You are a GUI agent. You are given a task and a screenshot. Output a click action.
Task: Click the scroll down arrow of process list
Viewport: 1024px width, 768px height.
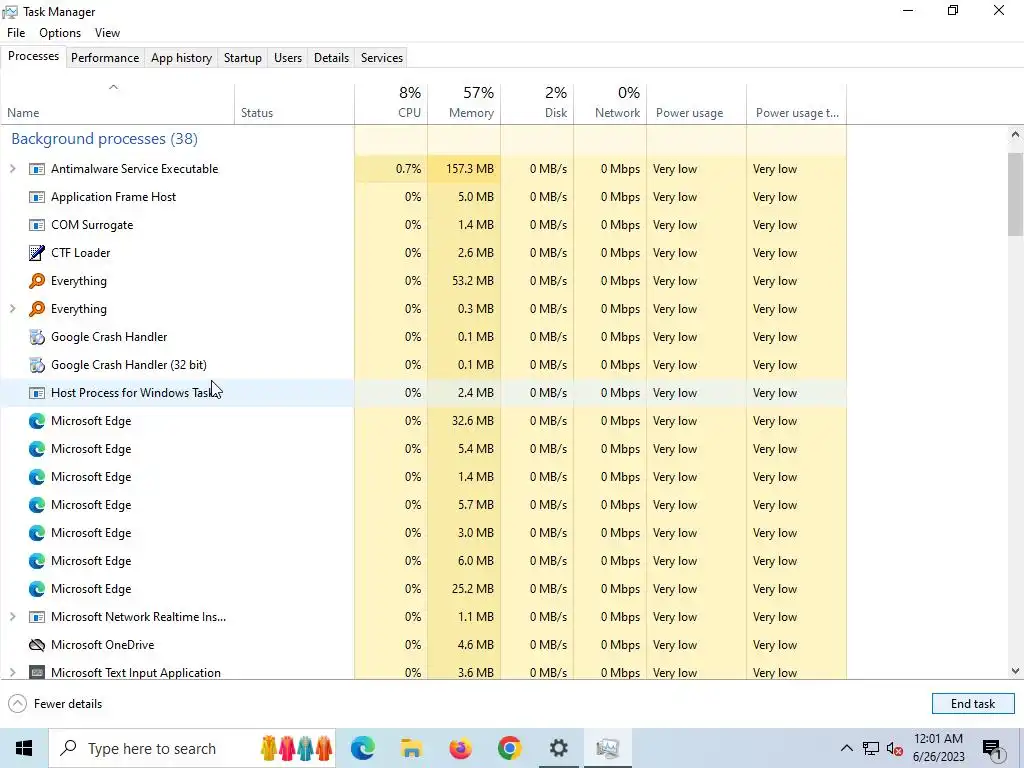pyautogui.click(x=1016, y=671)
